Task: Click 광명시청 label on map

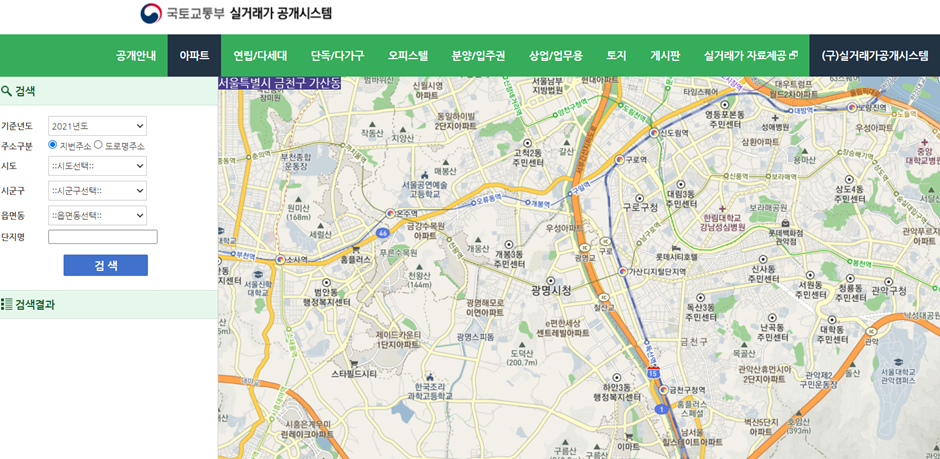Action: [552, 290]
